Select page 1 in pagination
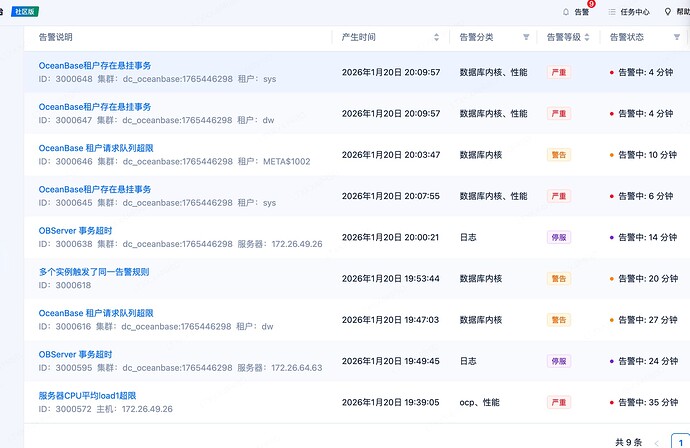Screen dimensions: 690x448 [x=679, y=441]
